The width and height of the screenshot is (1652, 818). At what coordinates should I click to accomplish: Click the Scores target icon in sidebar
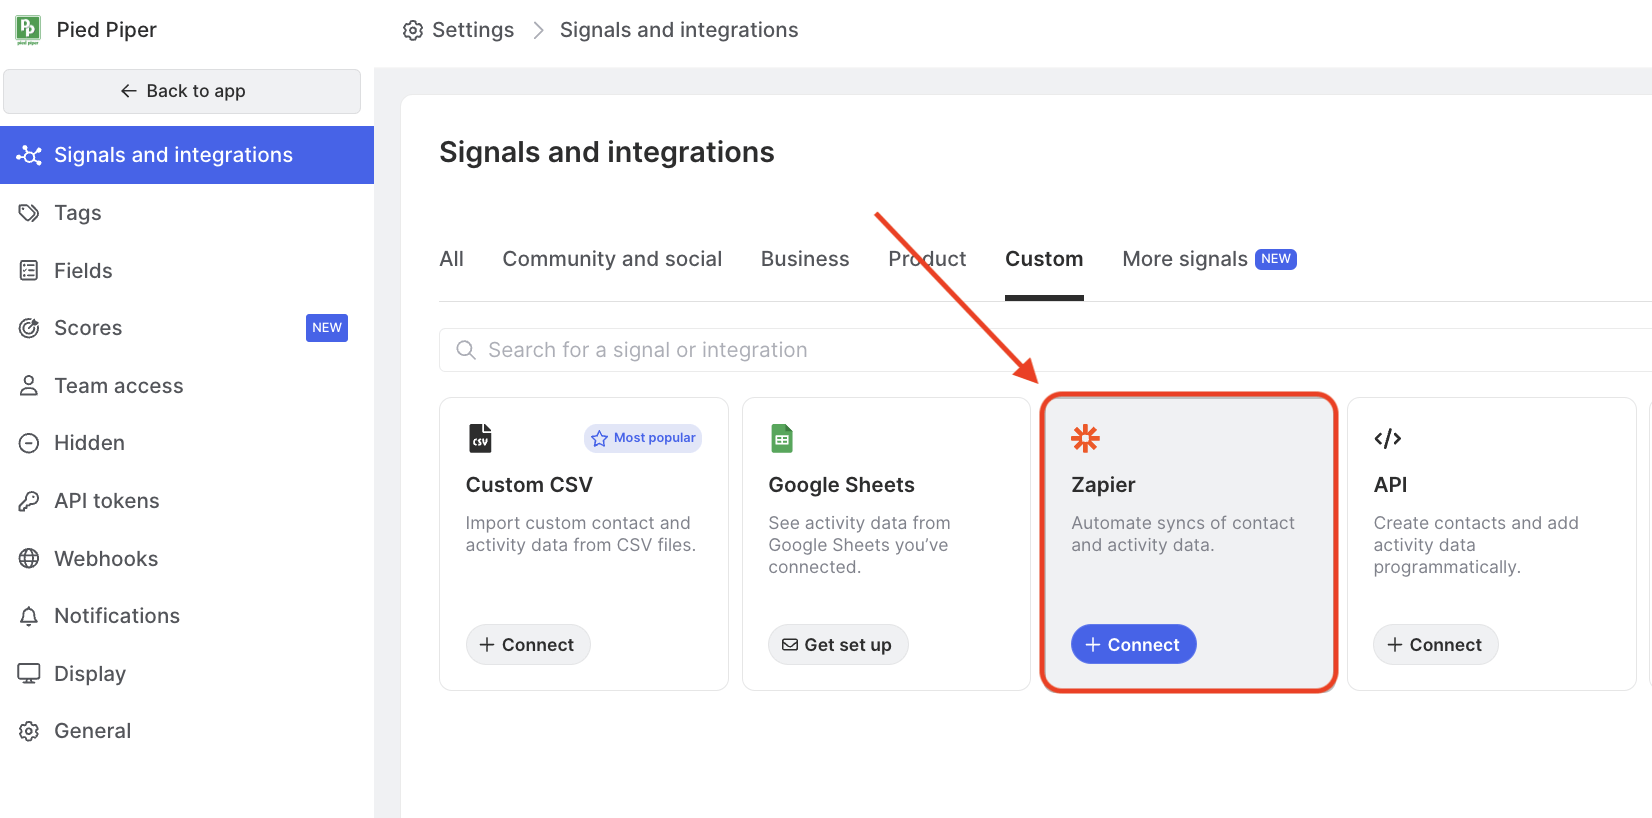pyautogui.click(x=29, y=328)
